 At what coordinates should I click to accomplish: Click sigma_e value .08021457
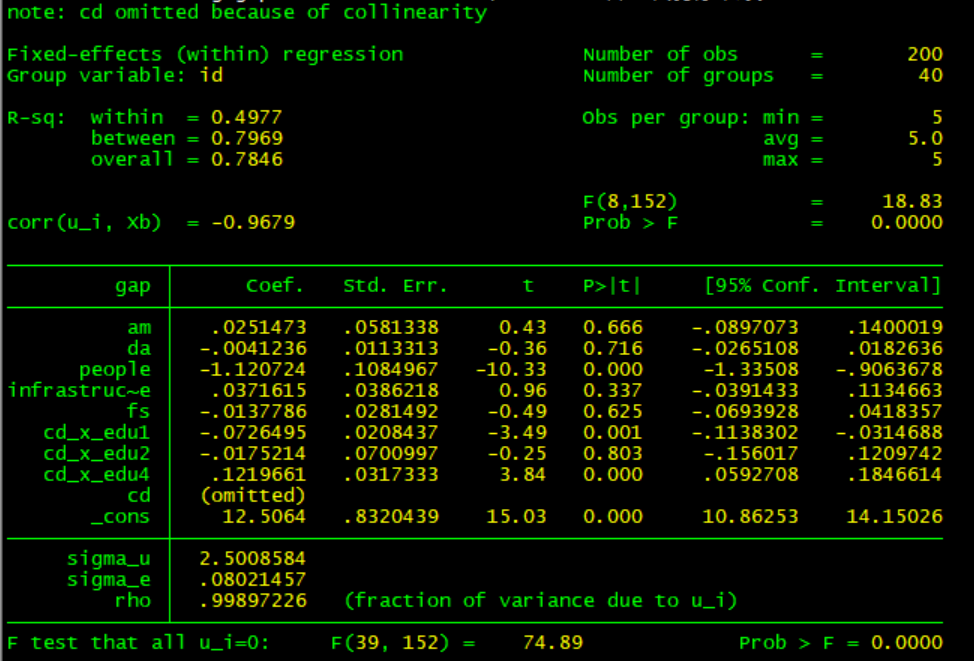pos(253,580)
